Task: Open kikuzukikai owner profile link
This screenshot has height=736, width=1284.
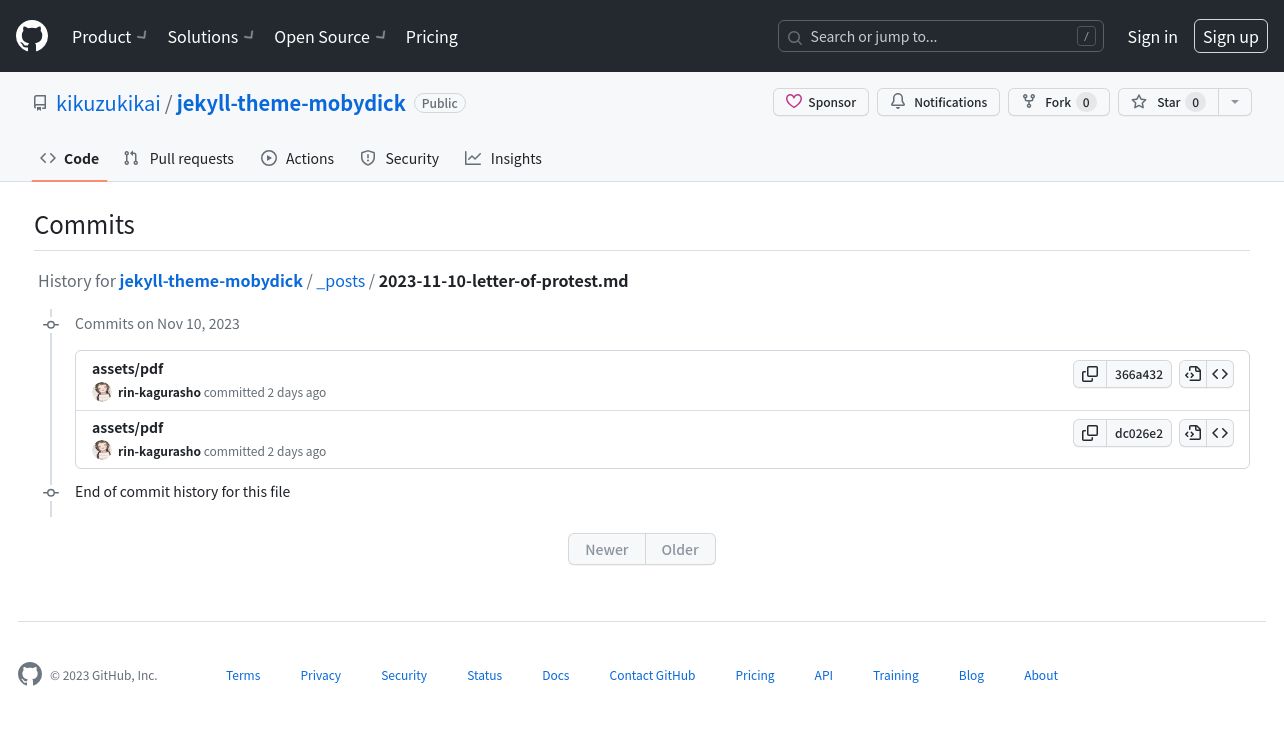Action: (108, 103)
